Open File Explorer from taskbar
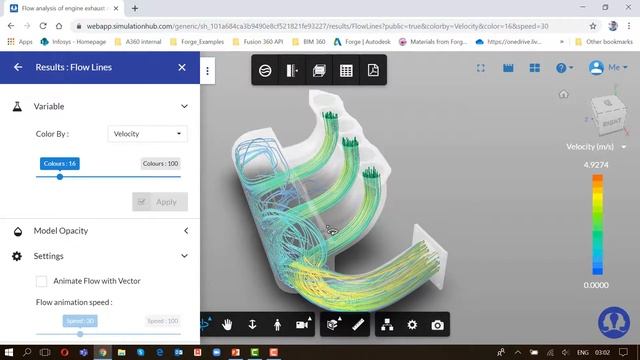Screen dimensions: 640x360 coord(122,352)
